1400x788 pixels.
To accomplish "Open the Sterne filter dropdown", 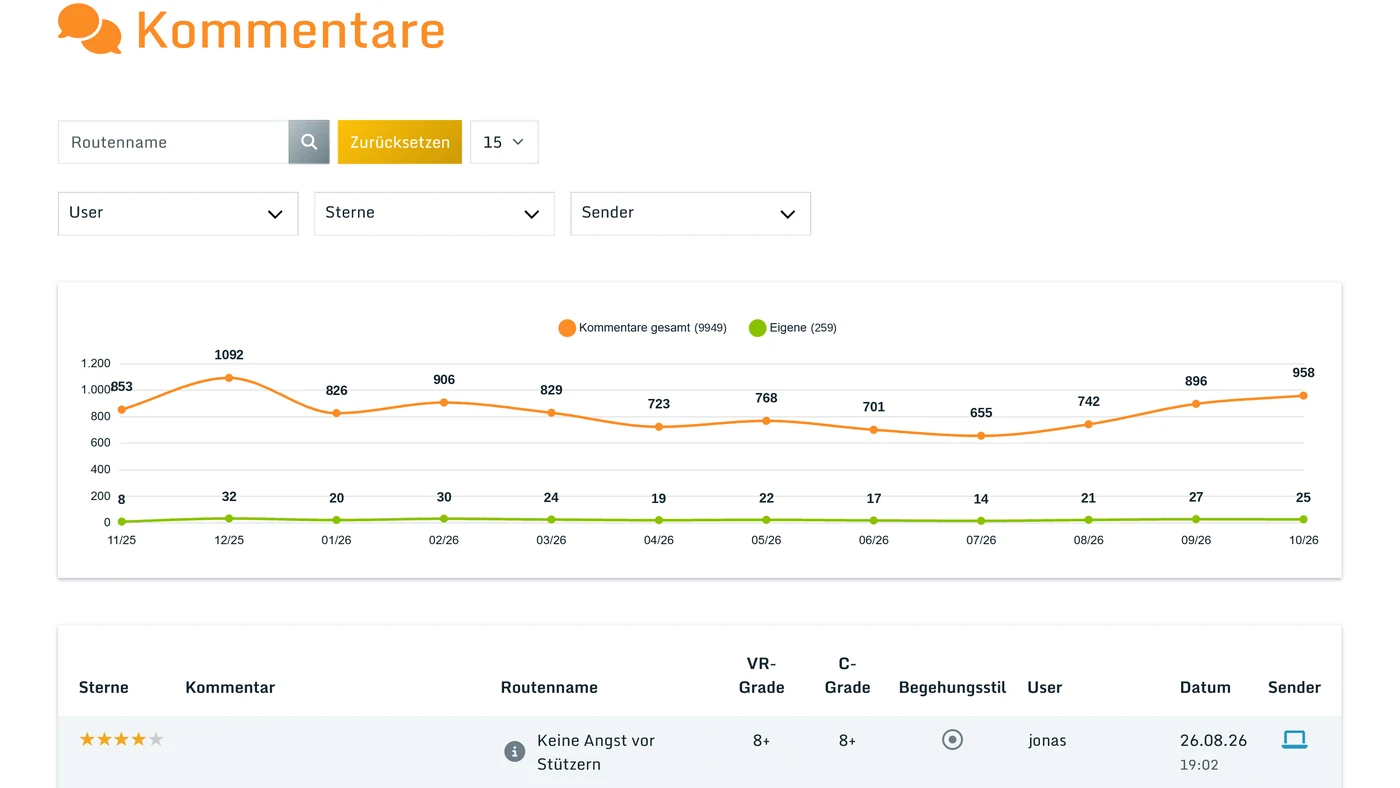I will [x=434, y=214].
